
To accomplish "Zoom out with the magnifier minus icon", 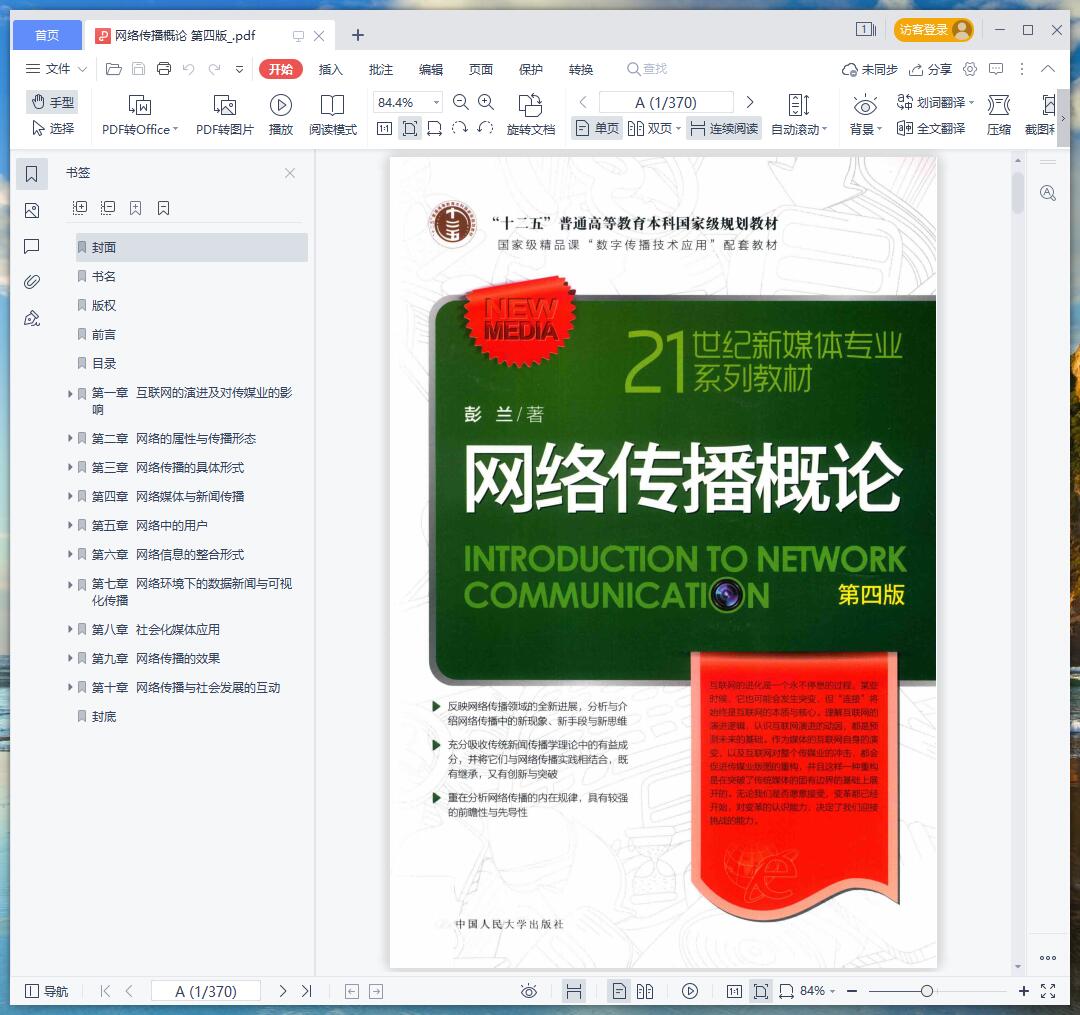I will pyautogui.click(x=461, y=103).
